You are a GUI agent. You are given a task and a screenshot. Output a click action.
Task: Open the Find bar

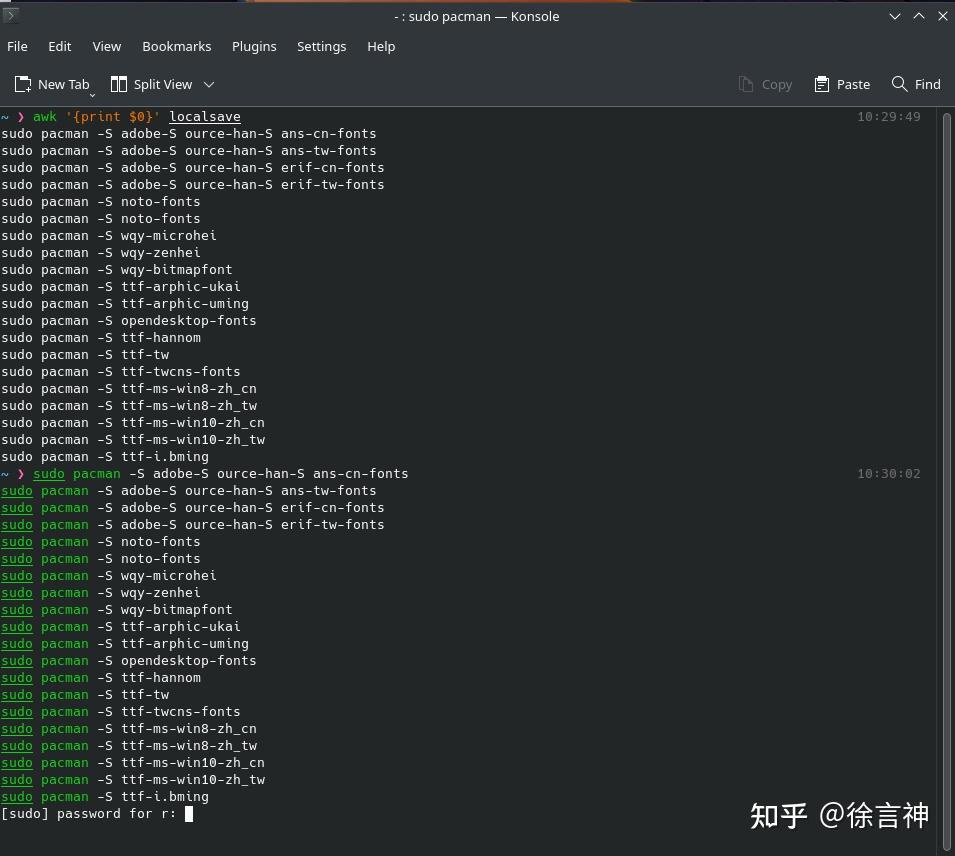[x=915, y=84]
